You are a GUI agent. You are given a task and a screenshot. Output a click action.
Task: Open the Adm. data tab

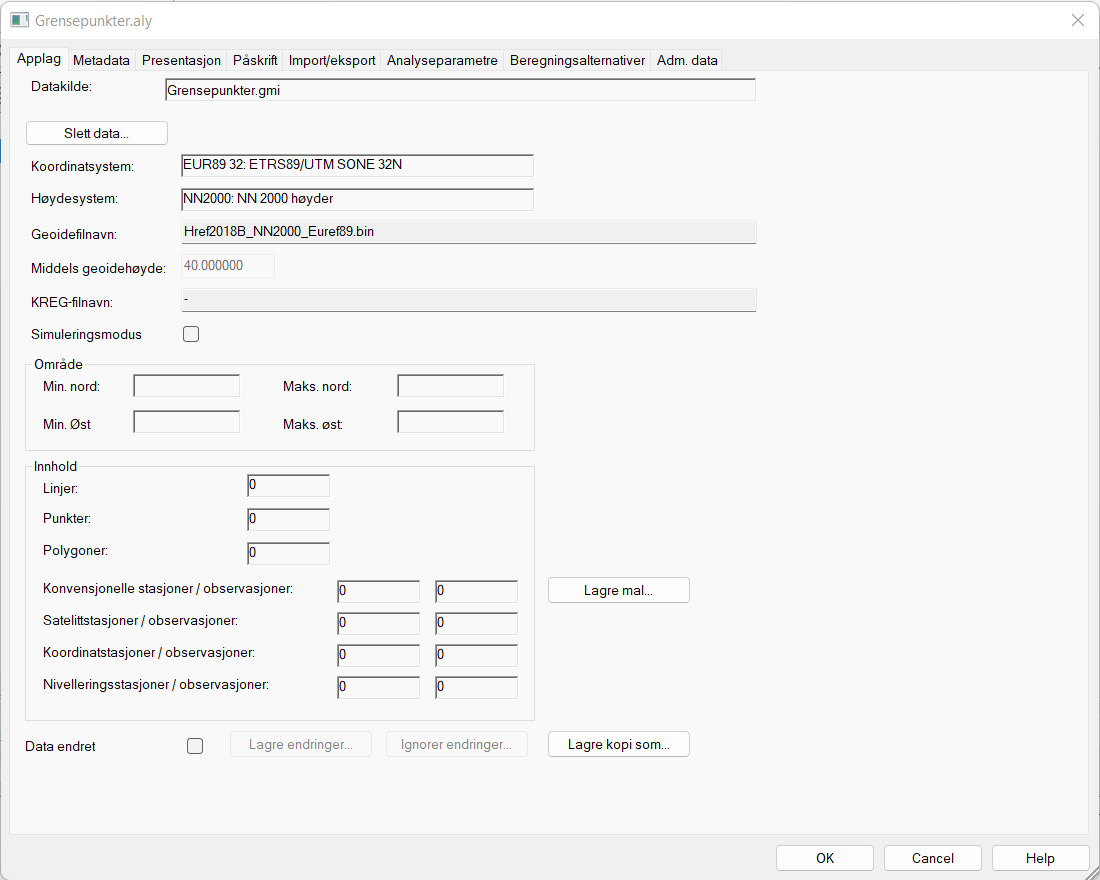pos(687,60)
